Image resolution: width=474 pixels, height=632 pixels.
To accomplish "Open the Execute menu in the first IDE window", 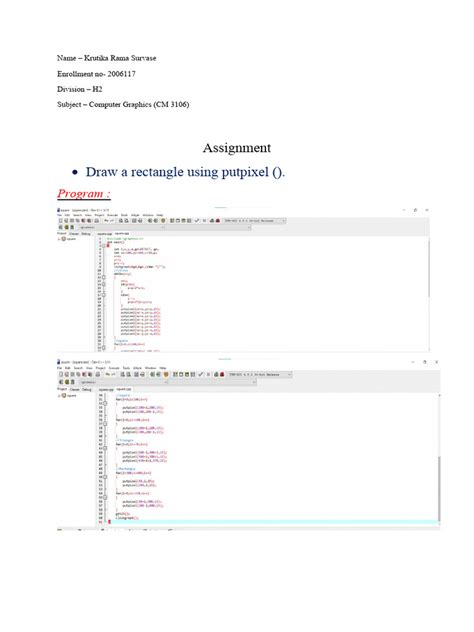I will click(112, 215).
